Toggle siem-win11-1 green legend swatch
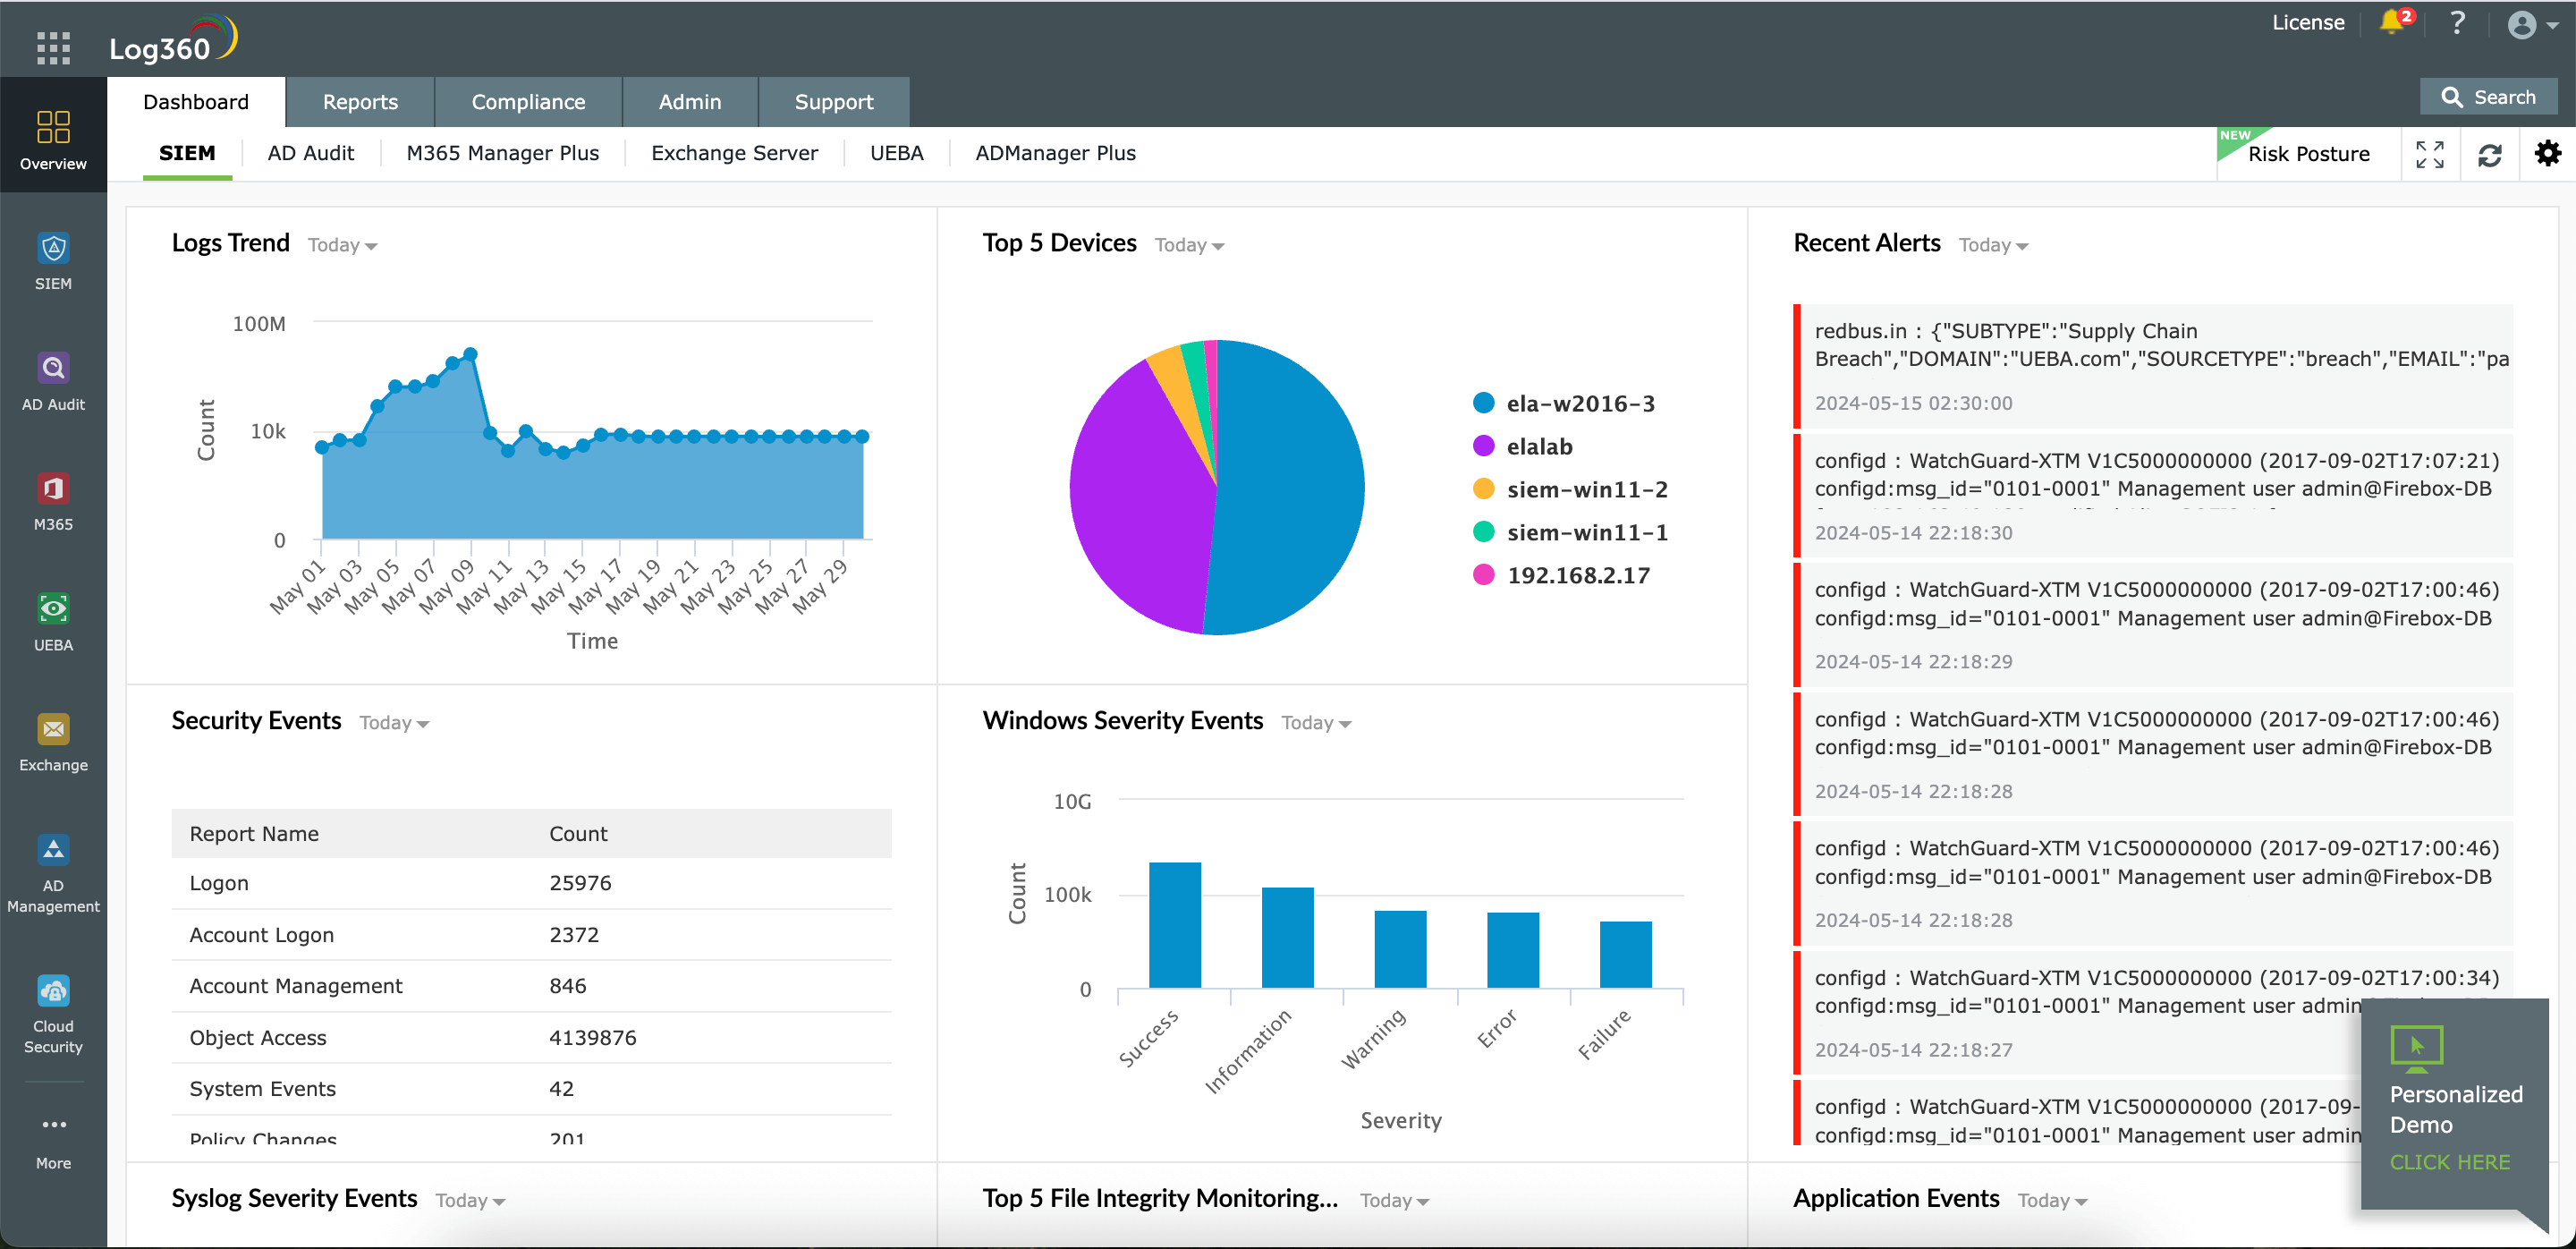 point(1483,532)
